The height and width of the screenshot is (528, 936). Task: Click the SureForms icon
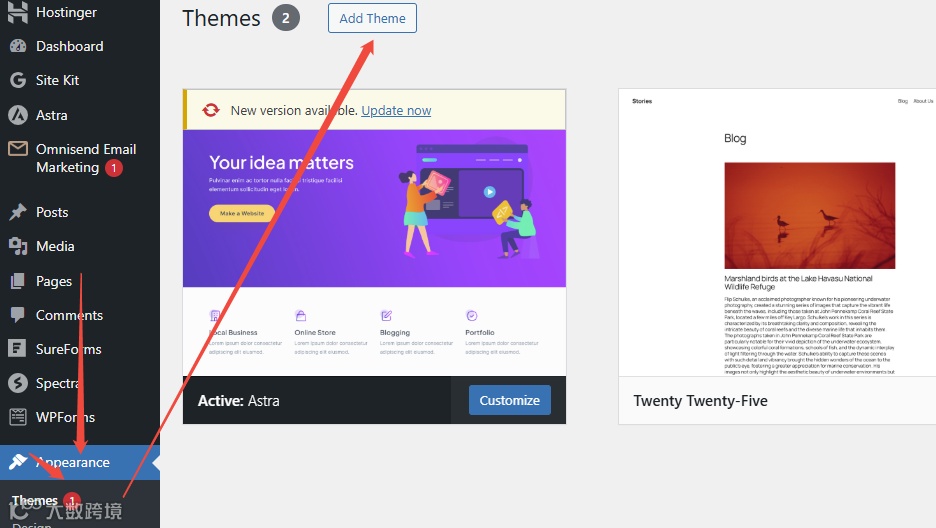click(17, 348)
